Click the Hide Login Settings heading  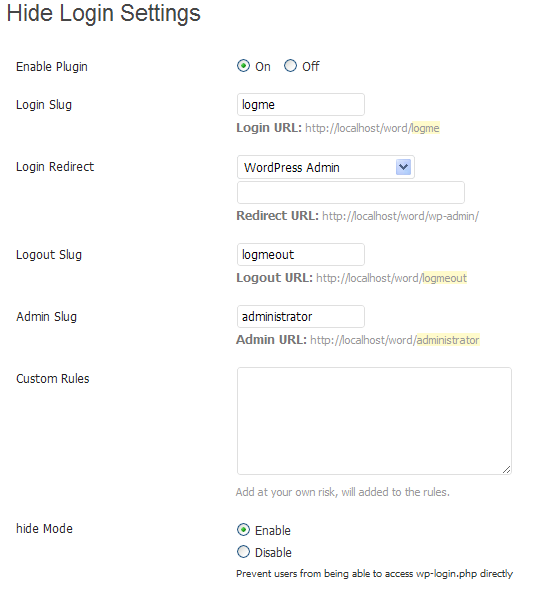point(103,13)
